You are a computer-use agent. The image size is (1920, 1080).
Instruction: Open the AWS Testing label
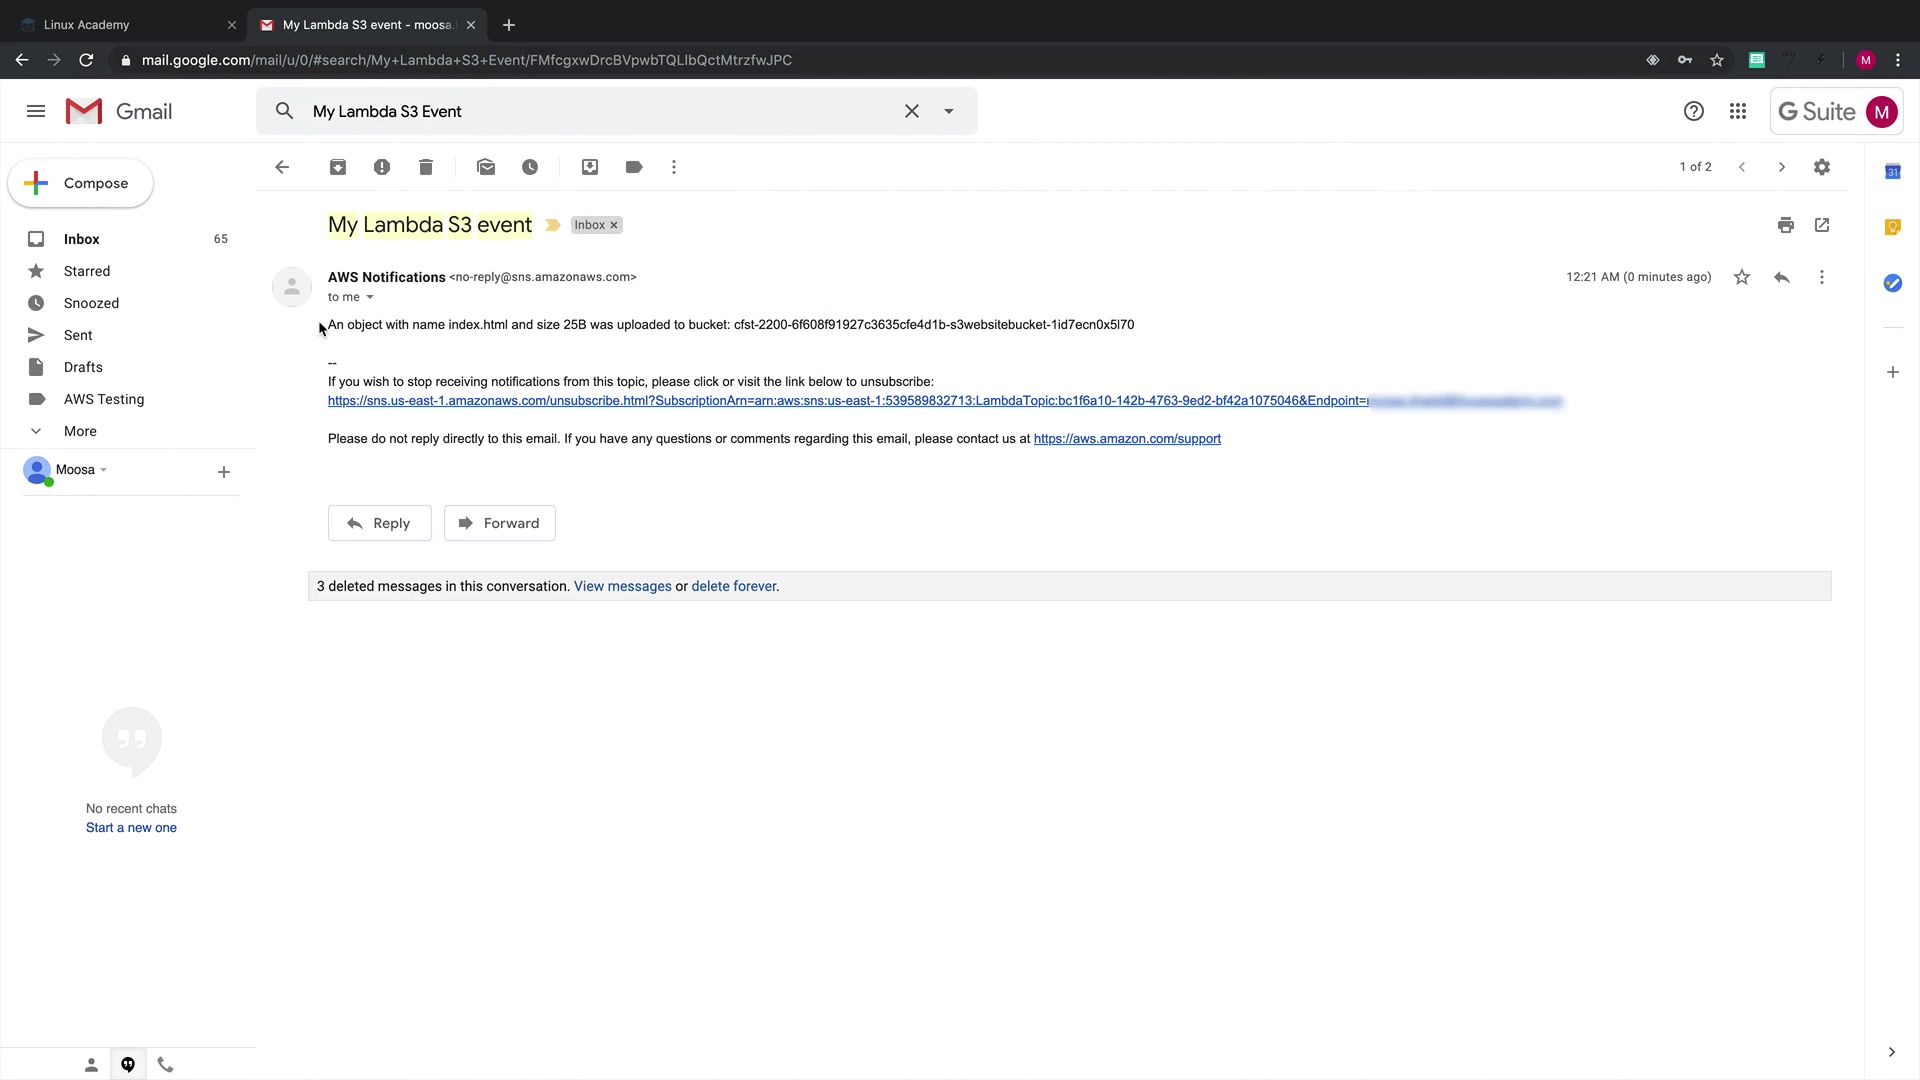click(104, 399)
